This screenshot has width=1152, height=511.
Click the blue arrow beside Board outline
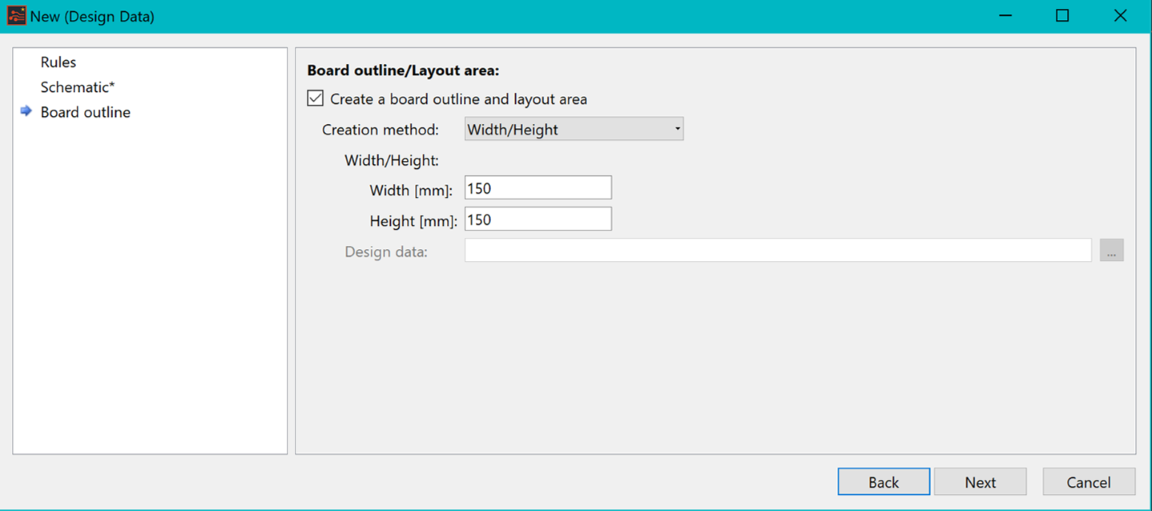[26, 112]
